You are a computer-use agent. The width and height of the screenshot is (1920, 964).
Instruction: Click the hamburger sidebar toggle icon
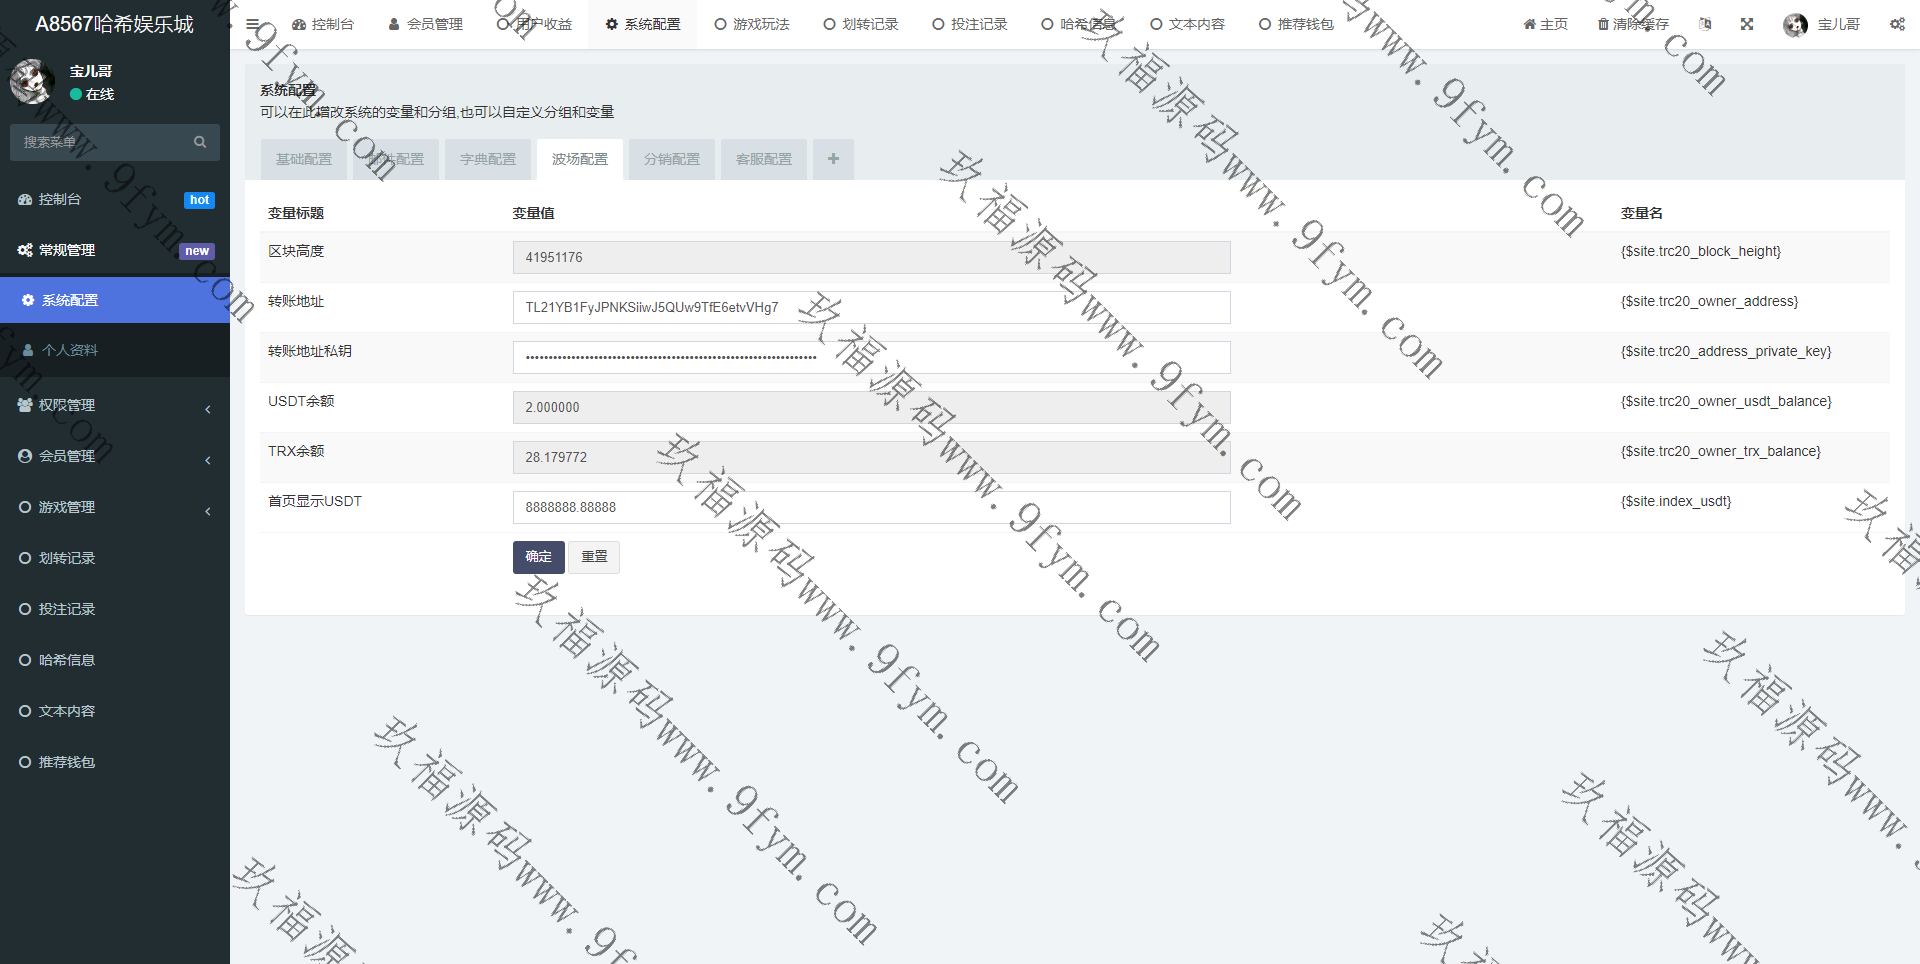(253, 24)
